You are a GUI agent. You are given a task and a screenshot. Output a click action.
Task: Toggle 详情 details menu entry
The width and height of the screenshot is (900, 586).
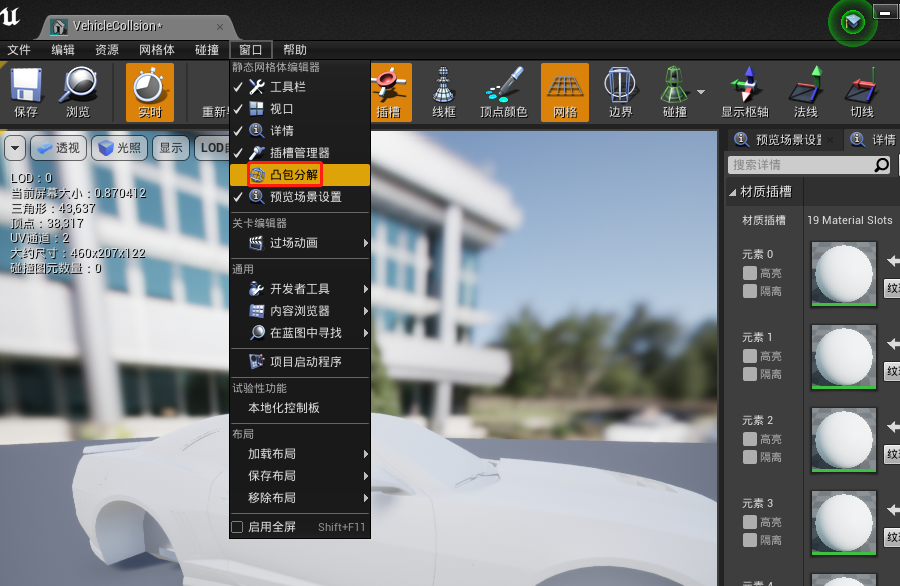tap(300, 131)
